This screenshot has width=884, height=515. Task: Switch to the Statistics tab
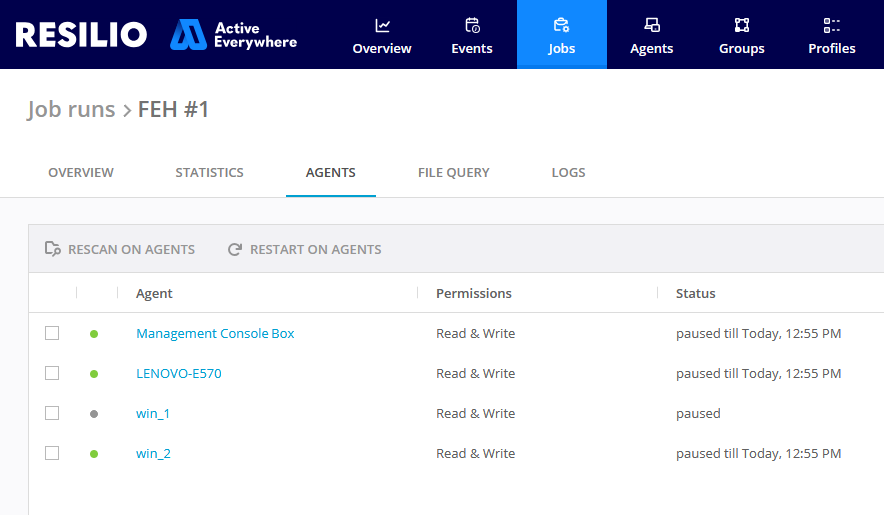coord(209,172)
